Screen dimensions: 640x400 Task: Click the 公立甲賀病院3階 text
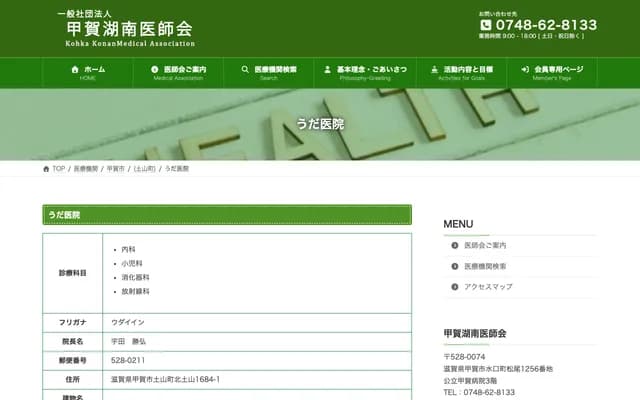click(470, 380)
